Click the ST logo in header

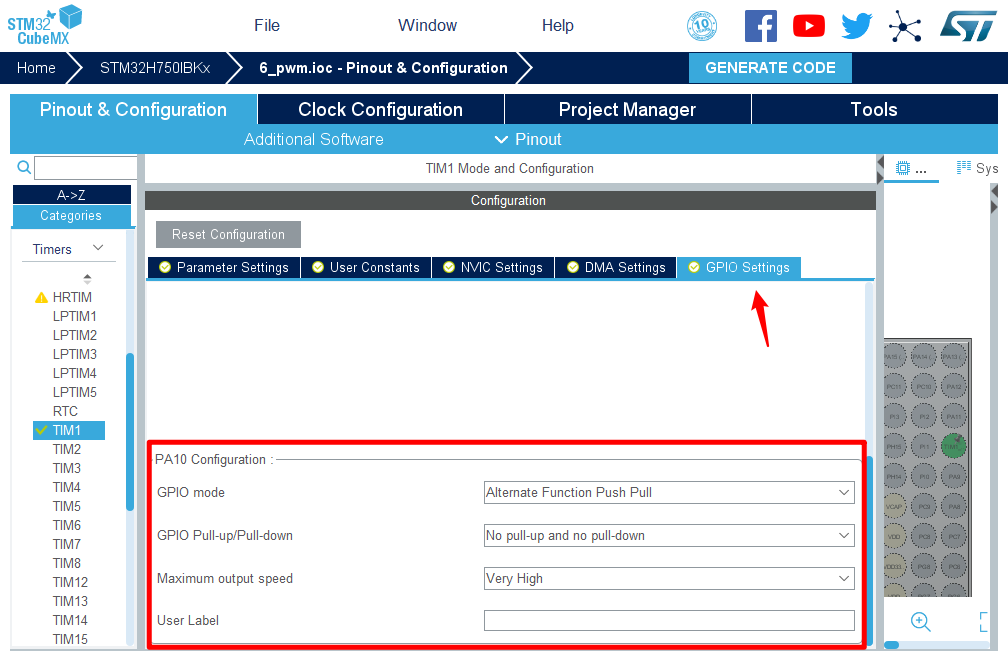click(x=967, y=26)
